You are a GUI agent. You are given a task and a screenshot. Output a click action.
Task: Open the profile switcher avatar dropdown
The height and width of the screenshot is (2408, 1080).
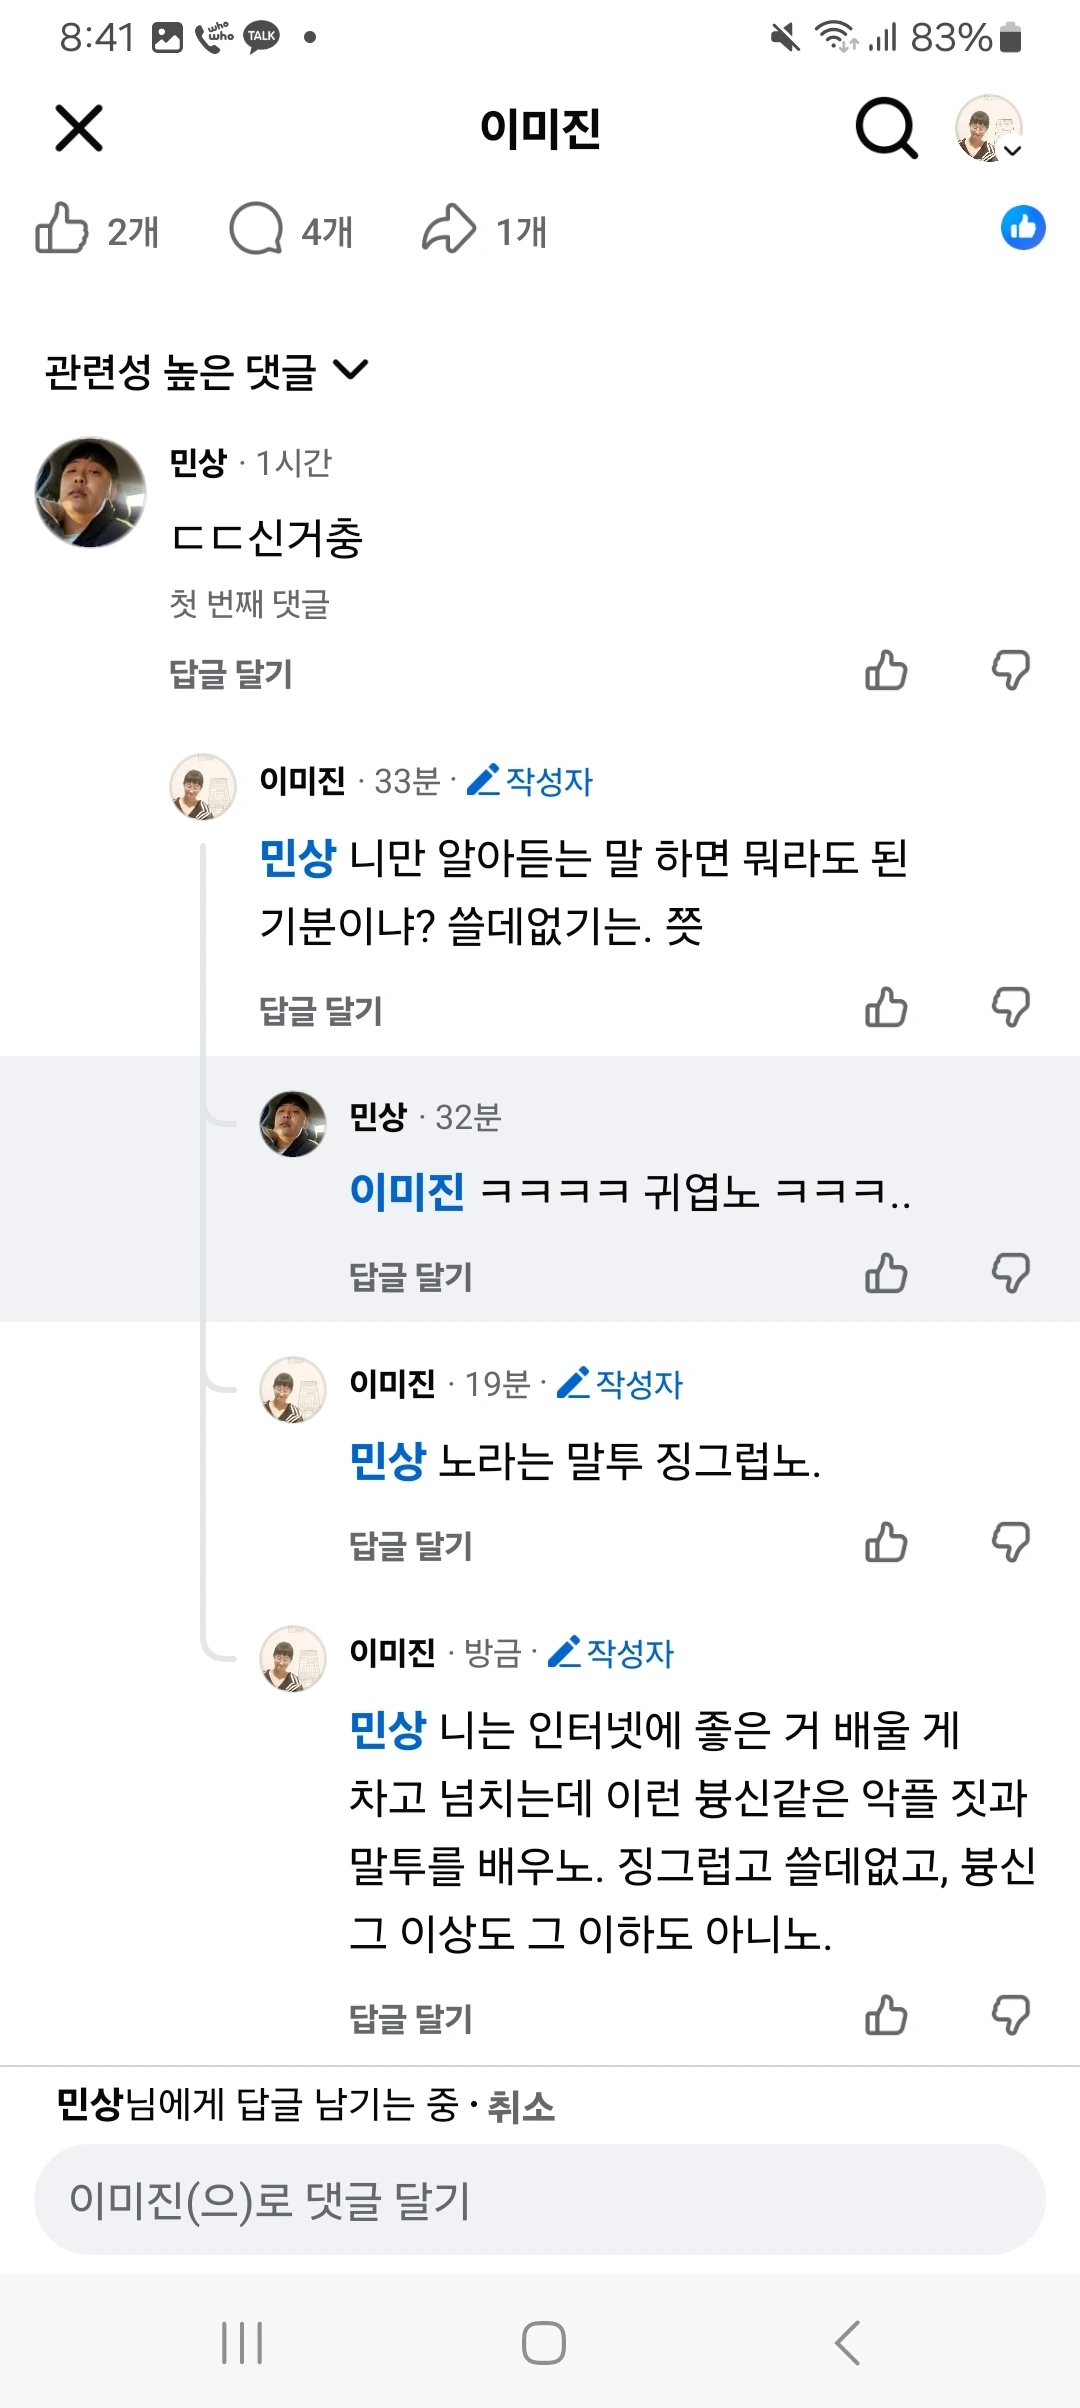pos(989,128)
